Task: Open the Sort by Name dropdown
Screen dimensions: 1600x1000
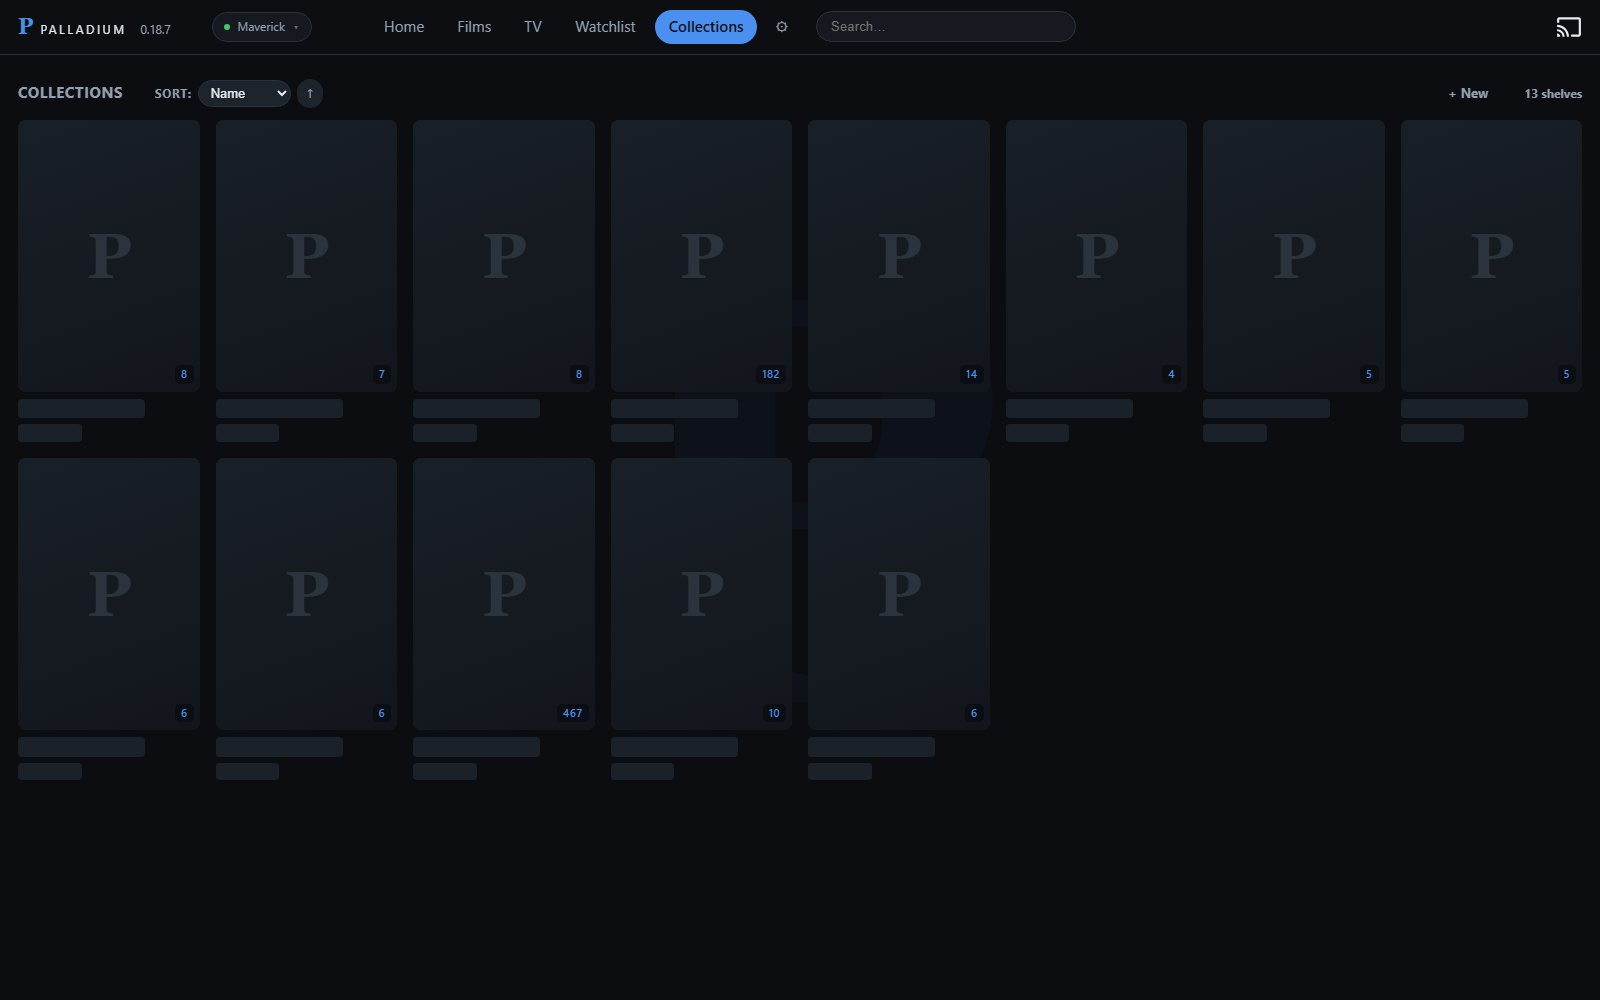Action: (244, 93)
